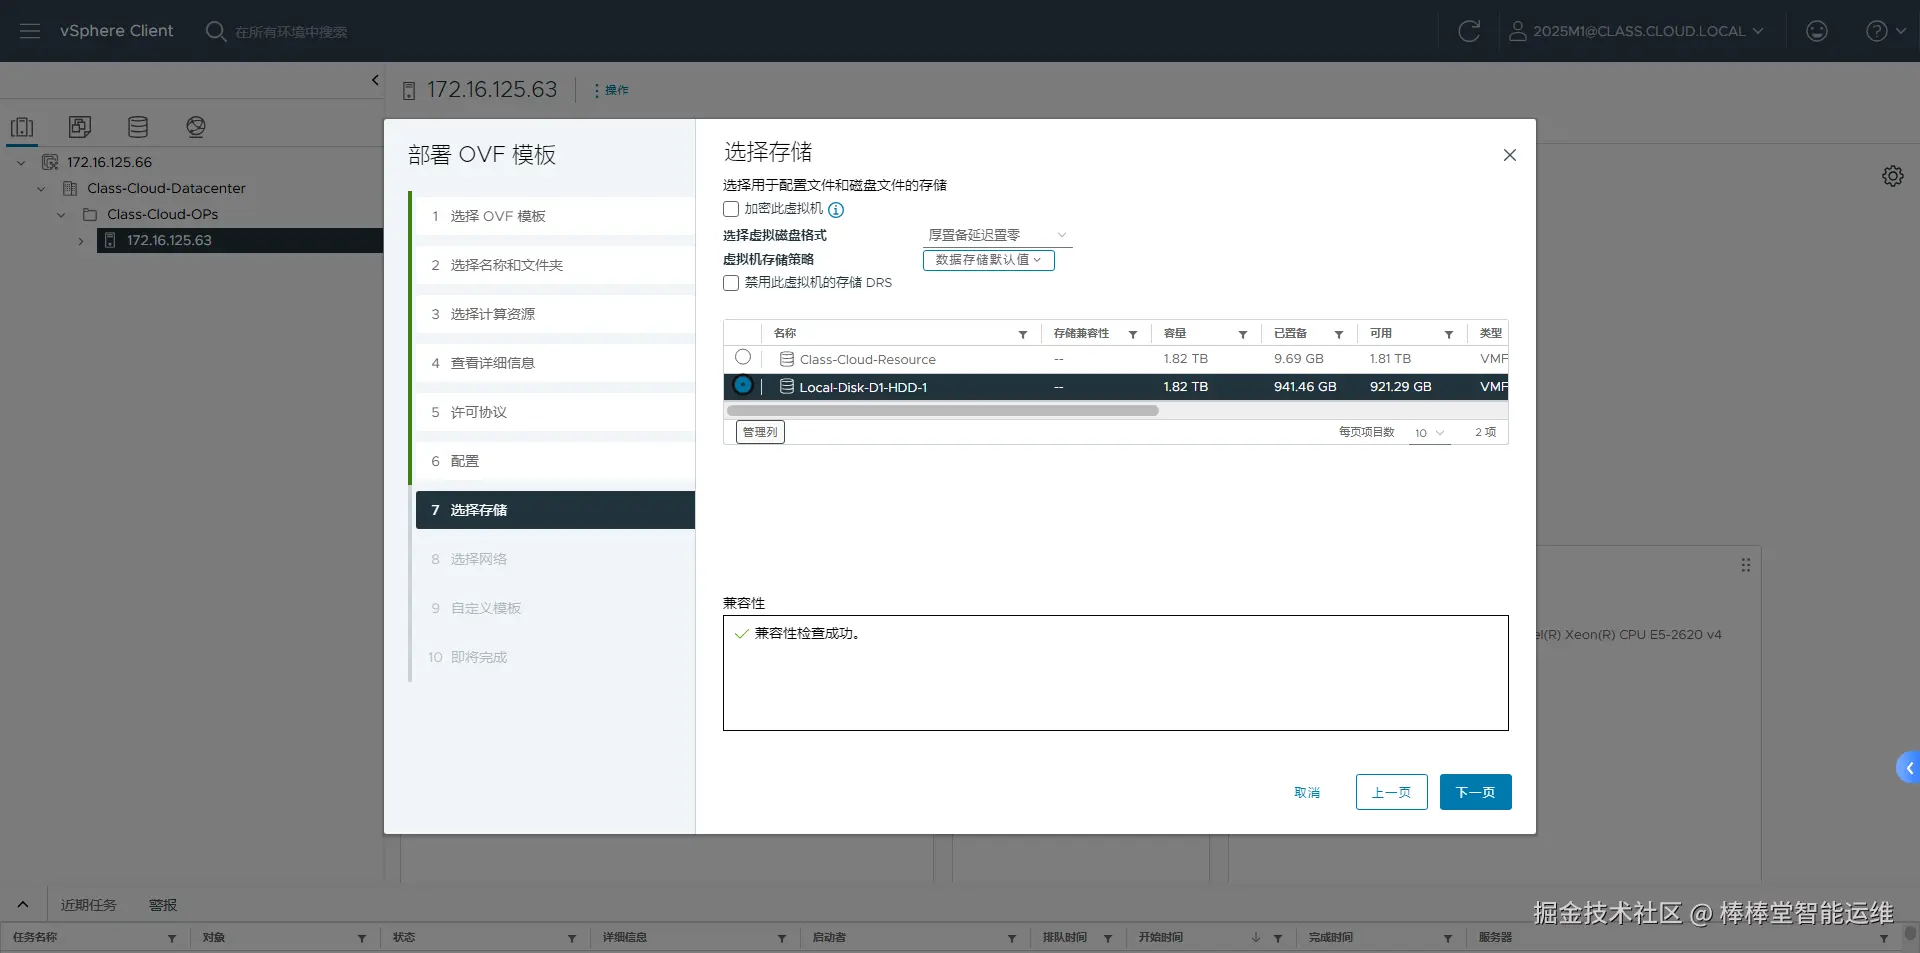1920x953 pixels.
Task: Switch to VMs and Templates inventory view
Action: click(x=80, y=127)
